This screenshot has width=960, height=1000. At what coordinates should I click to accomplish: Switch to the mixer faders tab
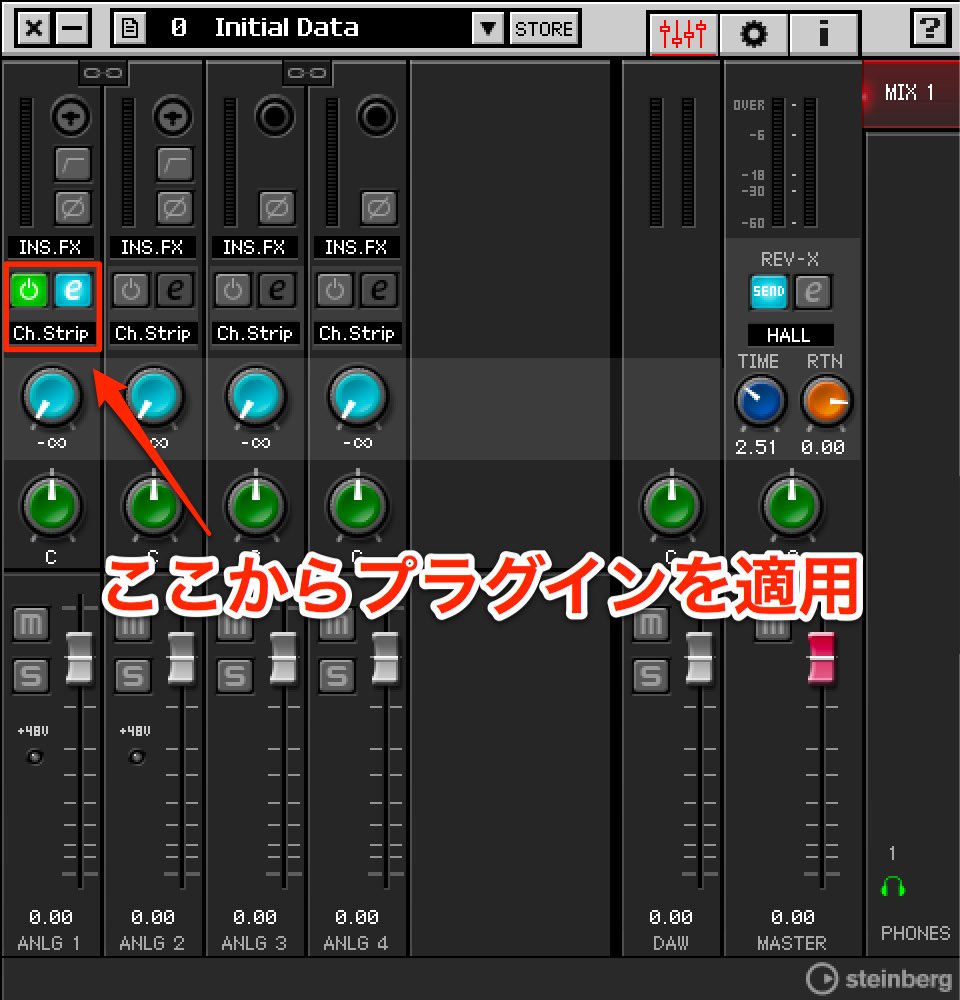pyautogui.click(x=683, y=33)
